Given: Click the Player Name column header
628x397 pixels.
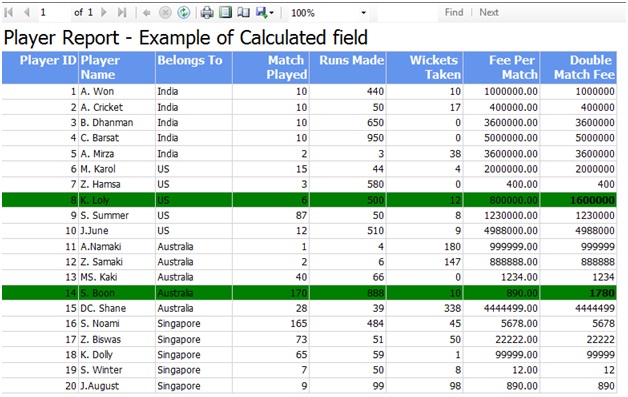Looking at the screenshot, I should click(117, 67).
